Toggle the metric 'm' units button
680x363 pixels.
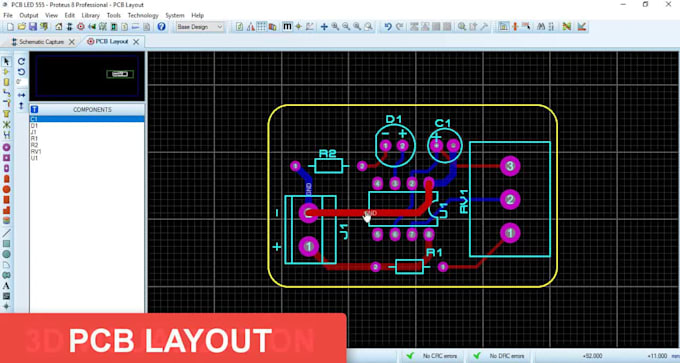(x=287, y=27)
